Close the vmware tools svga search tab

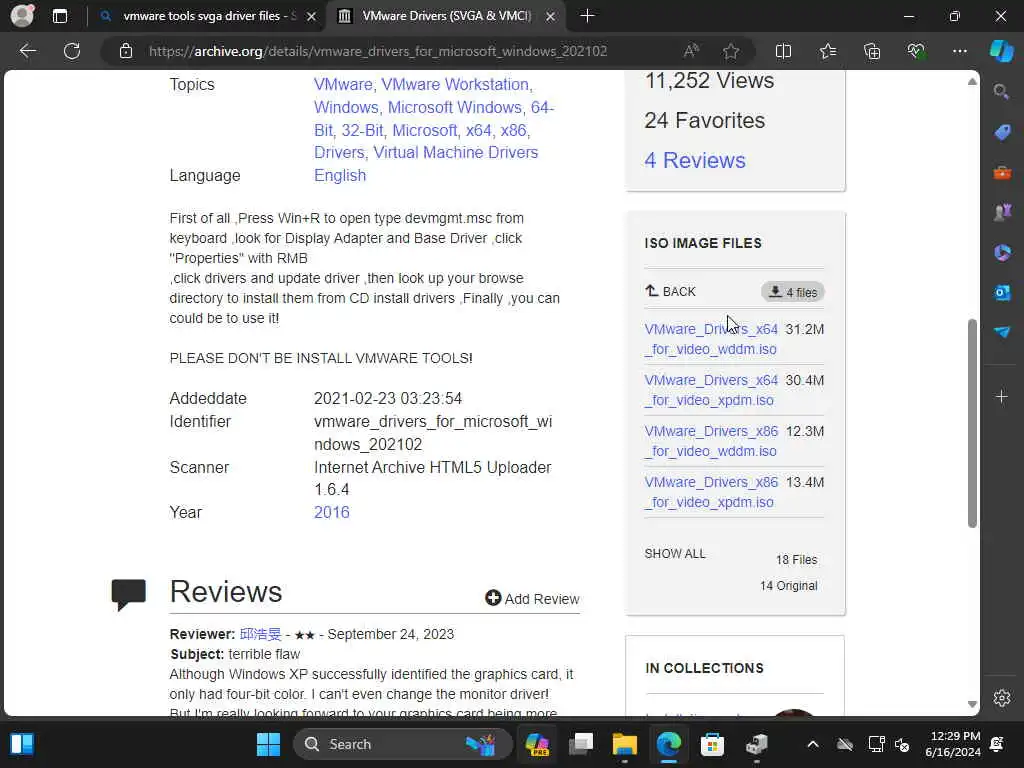coord(312,16)
